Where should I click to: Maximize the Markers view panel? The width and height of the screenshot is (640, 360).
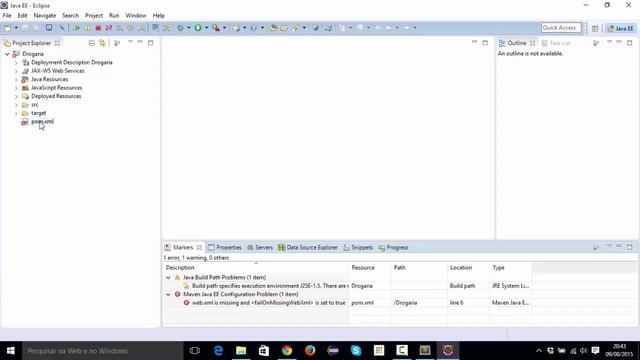[x=629, y=247]
